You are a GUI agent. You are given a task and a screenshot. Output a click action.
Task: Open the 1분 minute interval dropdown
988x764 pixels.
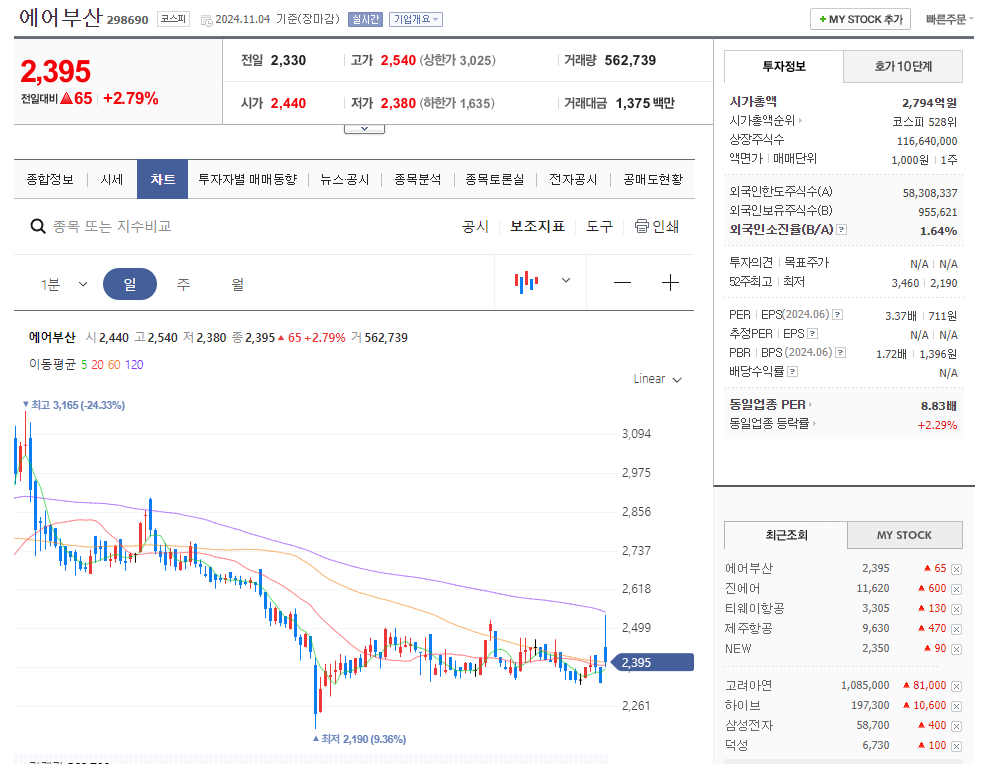point(64,284)
